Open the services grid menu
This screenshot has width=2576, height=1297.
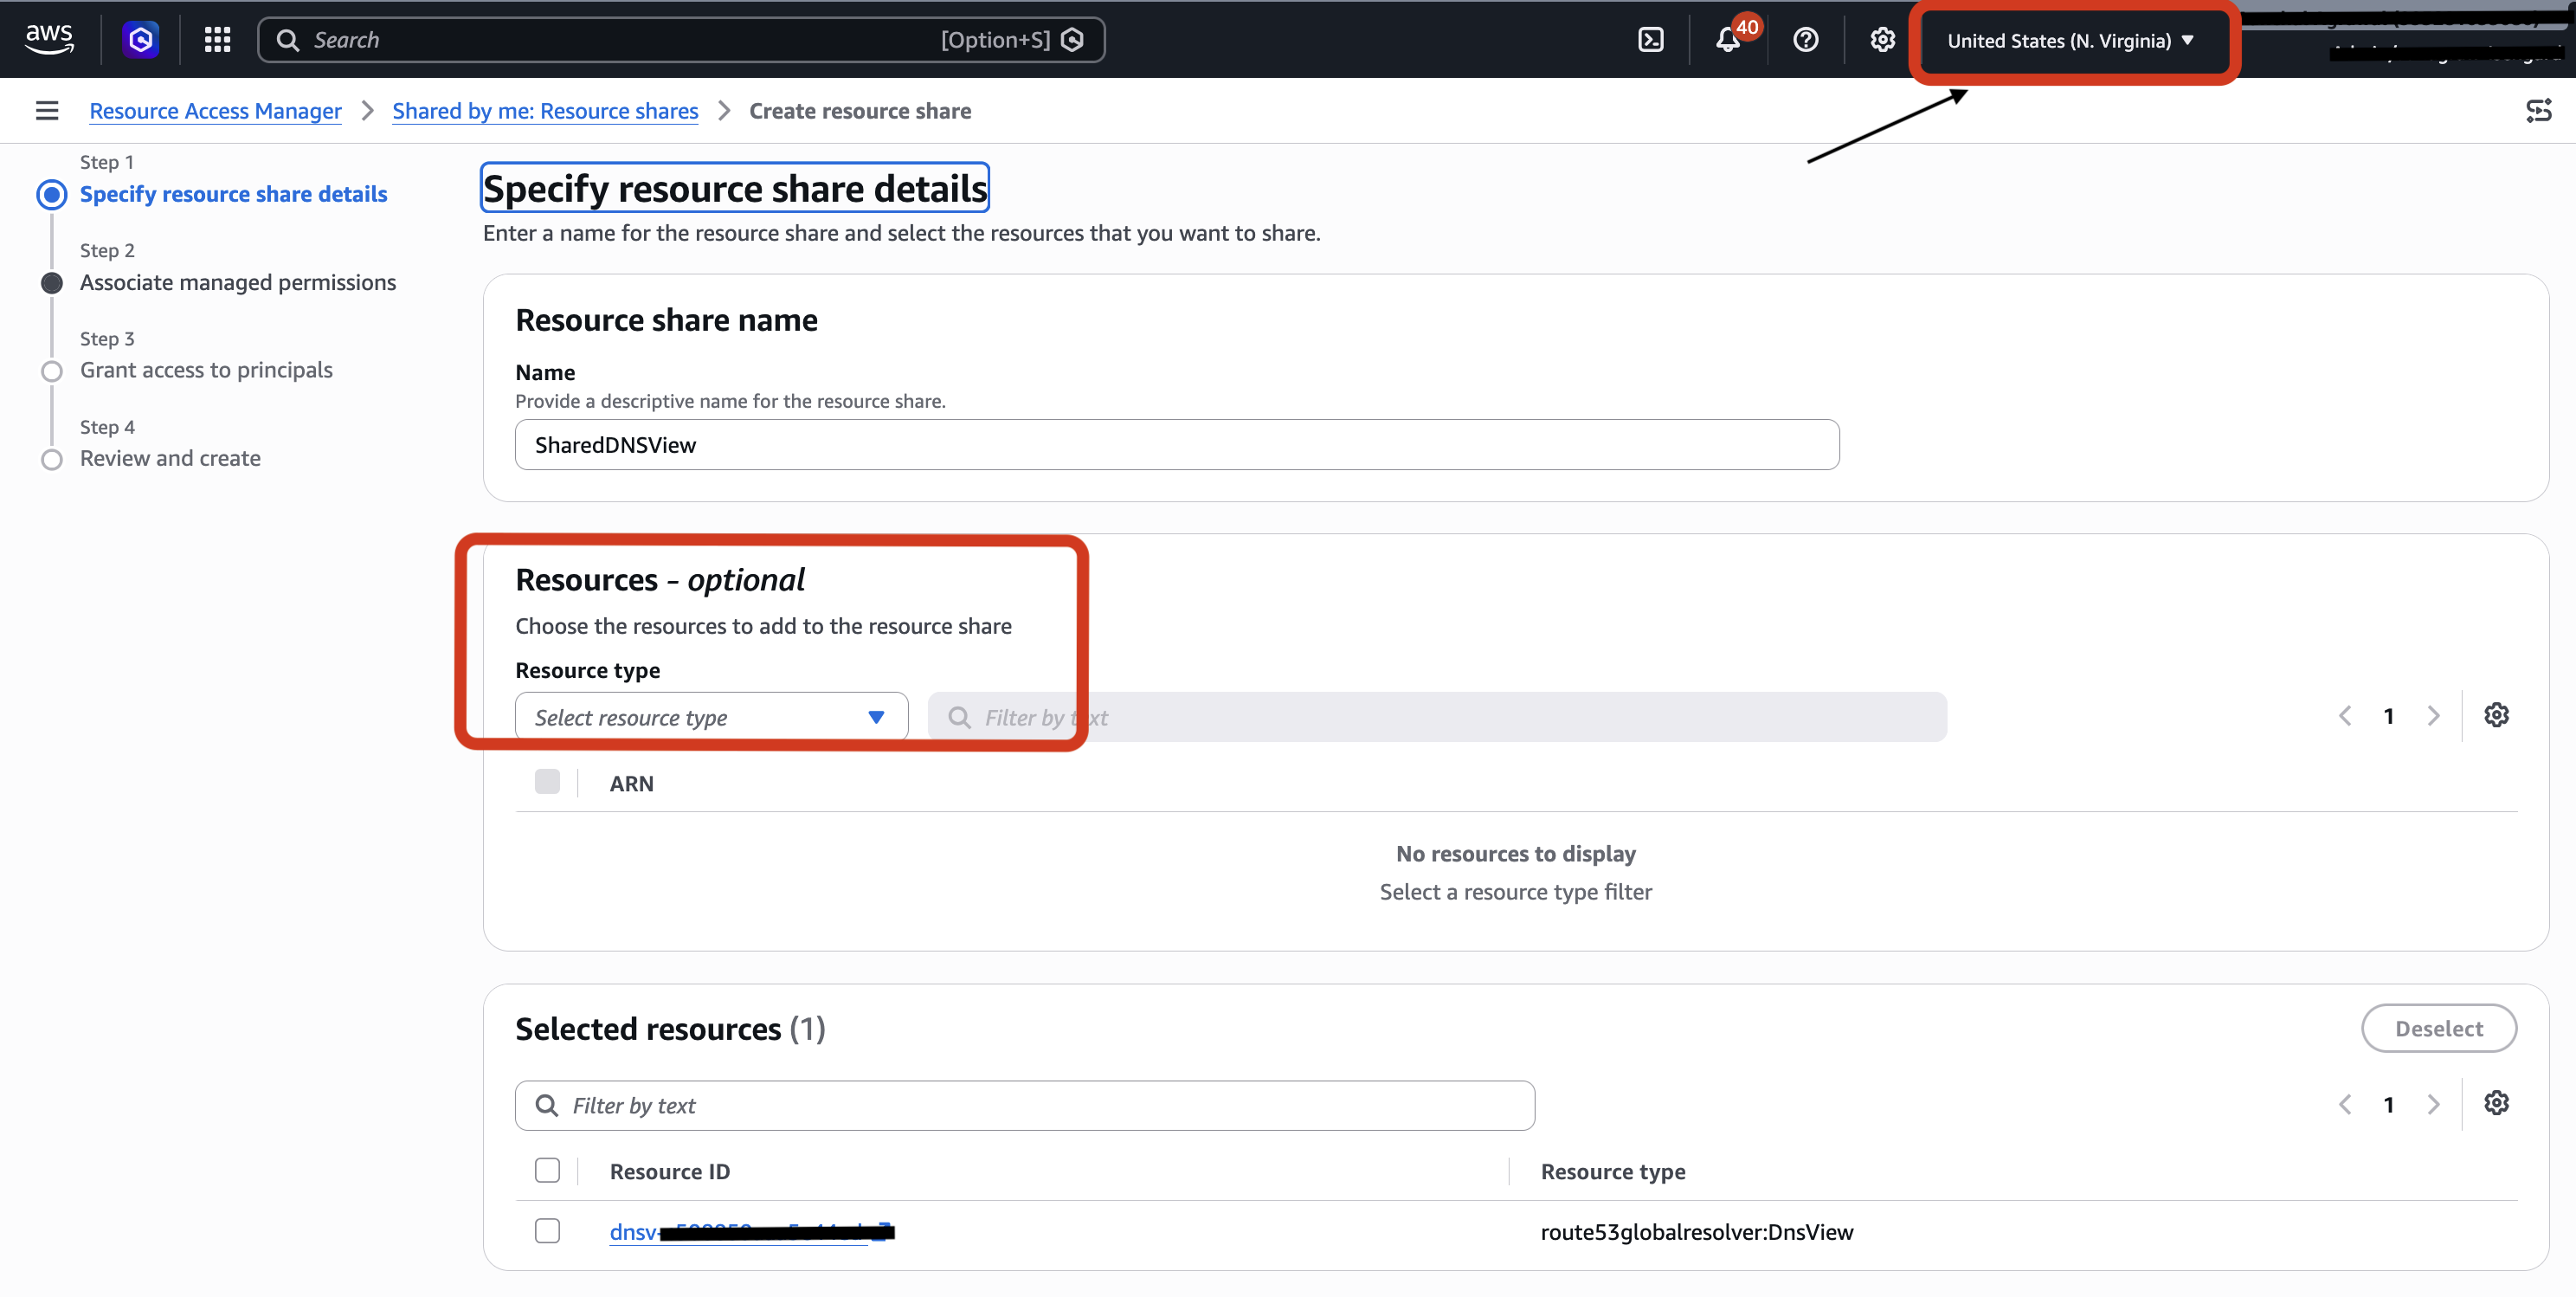(x=217, y=39)
